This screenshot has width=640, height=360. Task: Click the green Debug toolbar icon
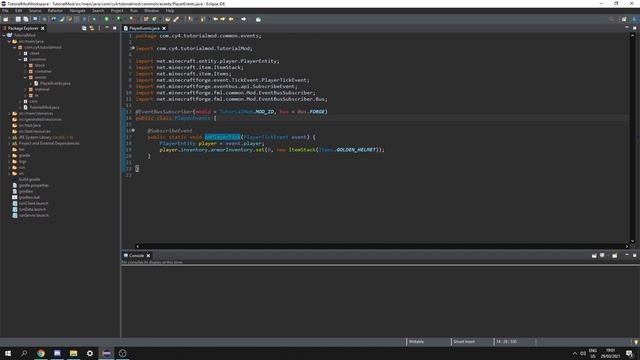click(94, 19)
